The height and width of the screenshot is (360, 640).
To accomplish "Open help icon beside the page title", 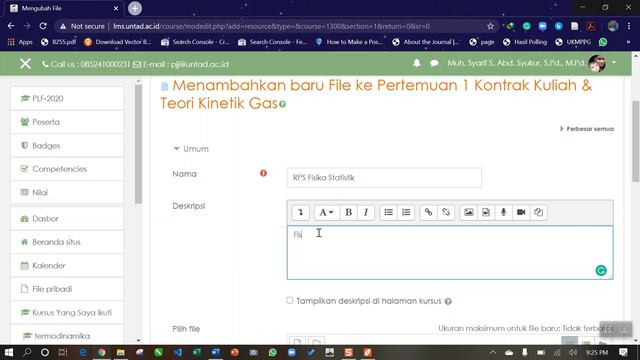I will 282,104.
